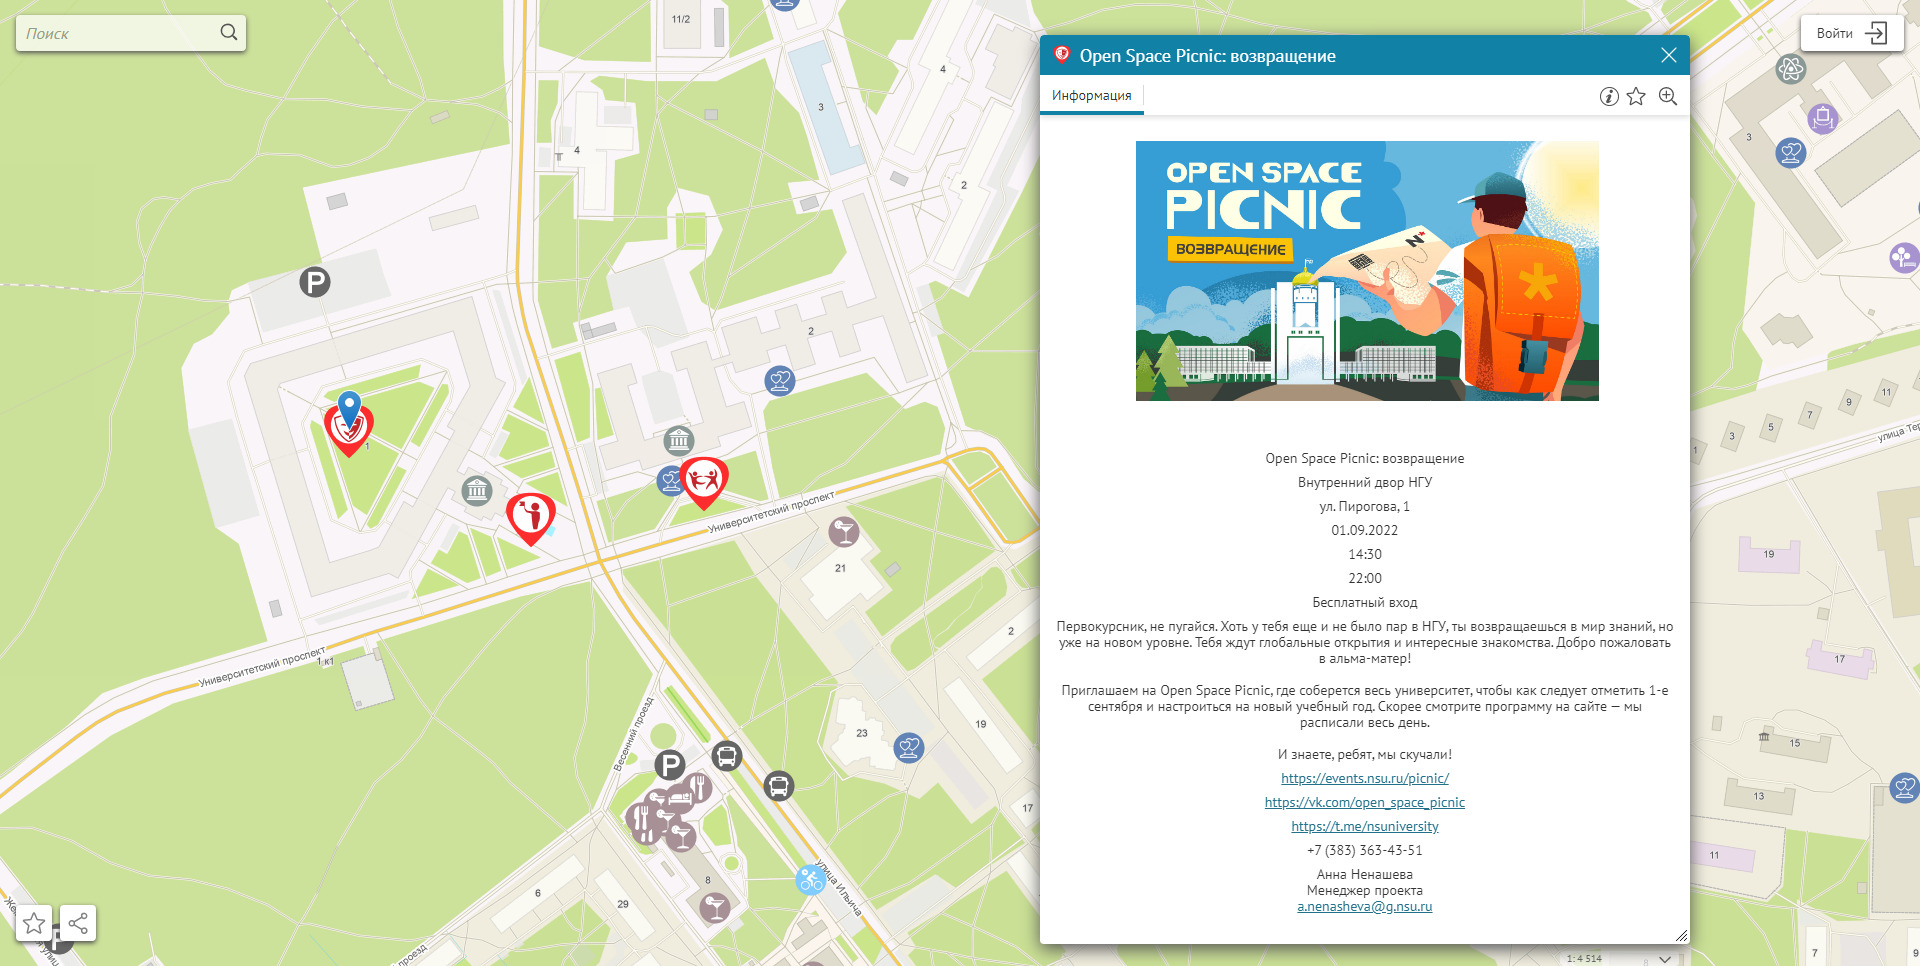Click the museum icon left of the flag marker

point(477,491)
